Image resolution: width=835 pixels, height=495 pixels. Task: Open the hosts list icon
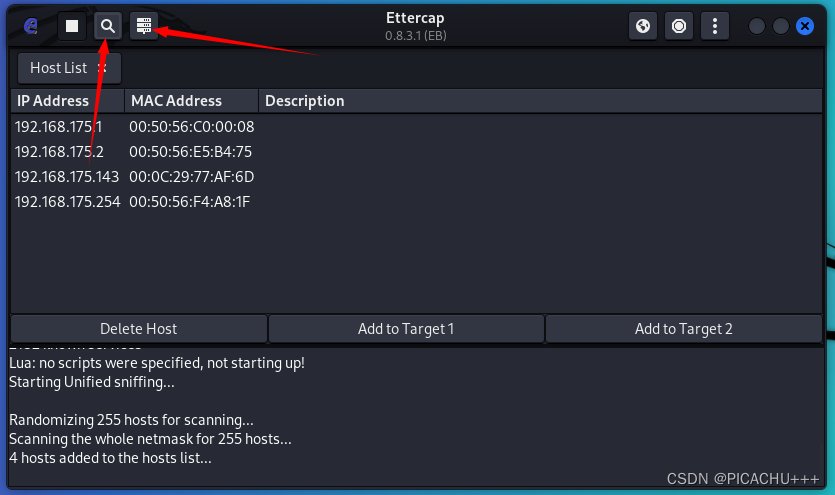click(x=144, y=26)
